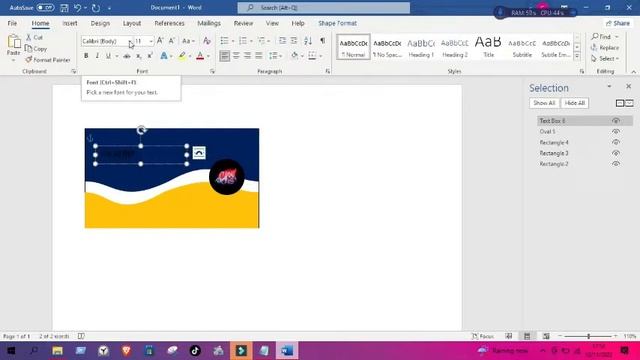Redo the last action

pyautogui.click(x=96, y=8)
